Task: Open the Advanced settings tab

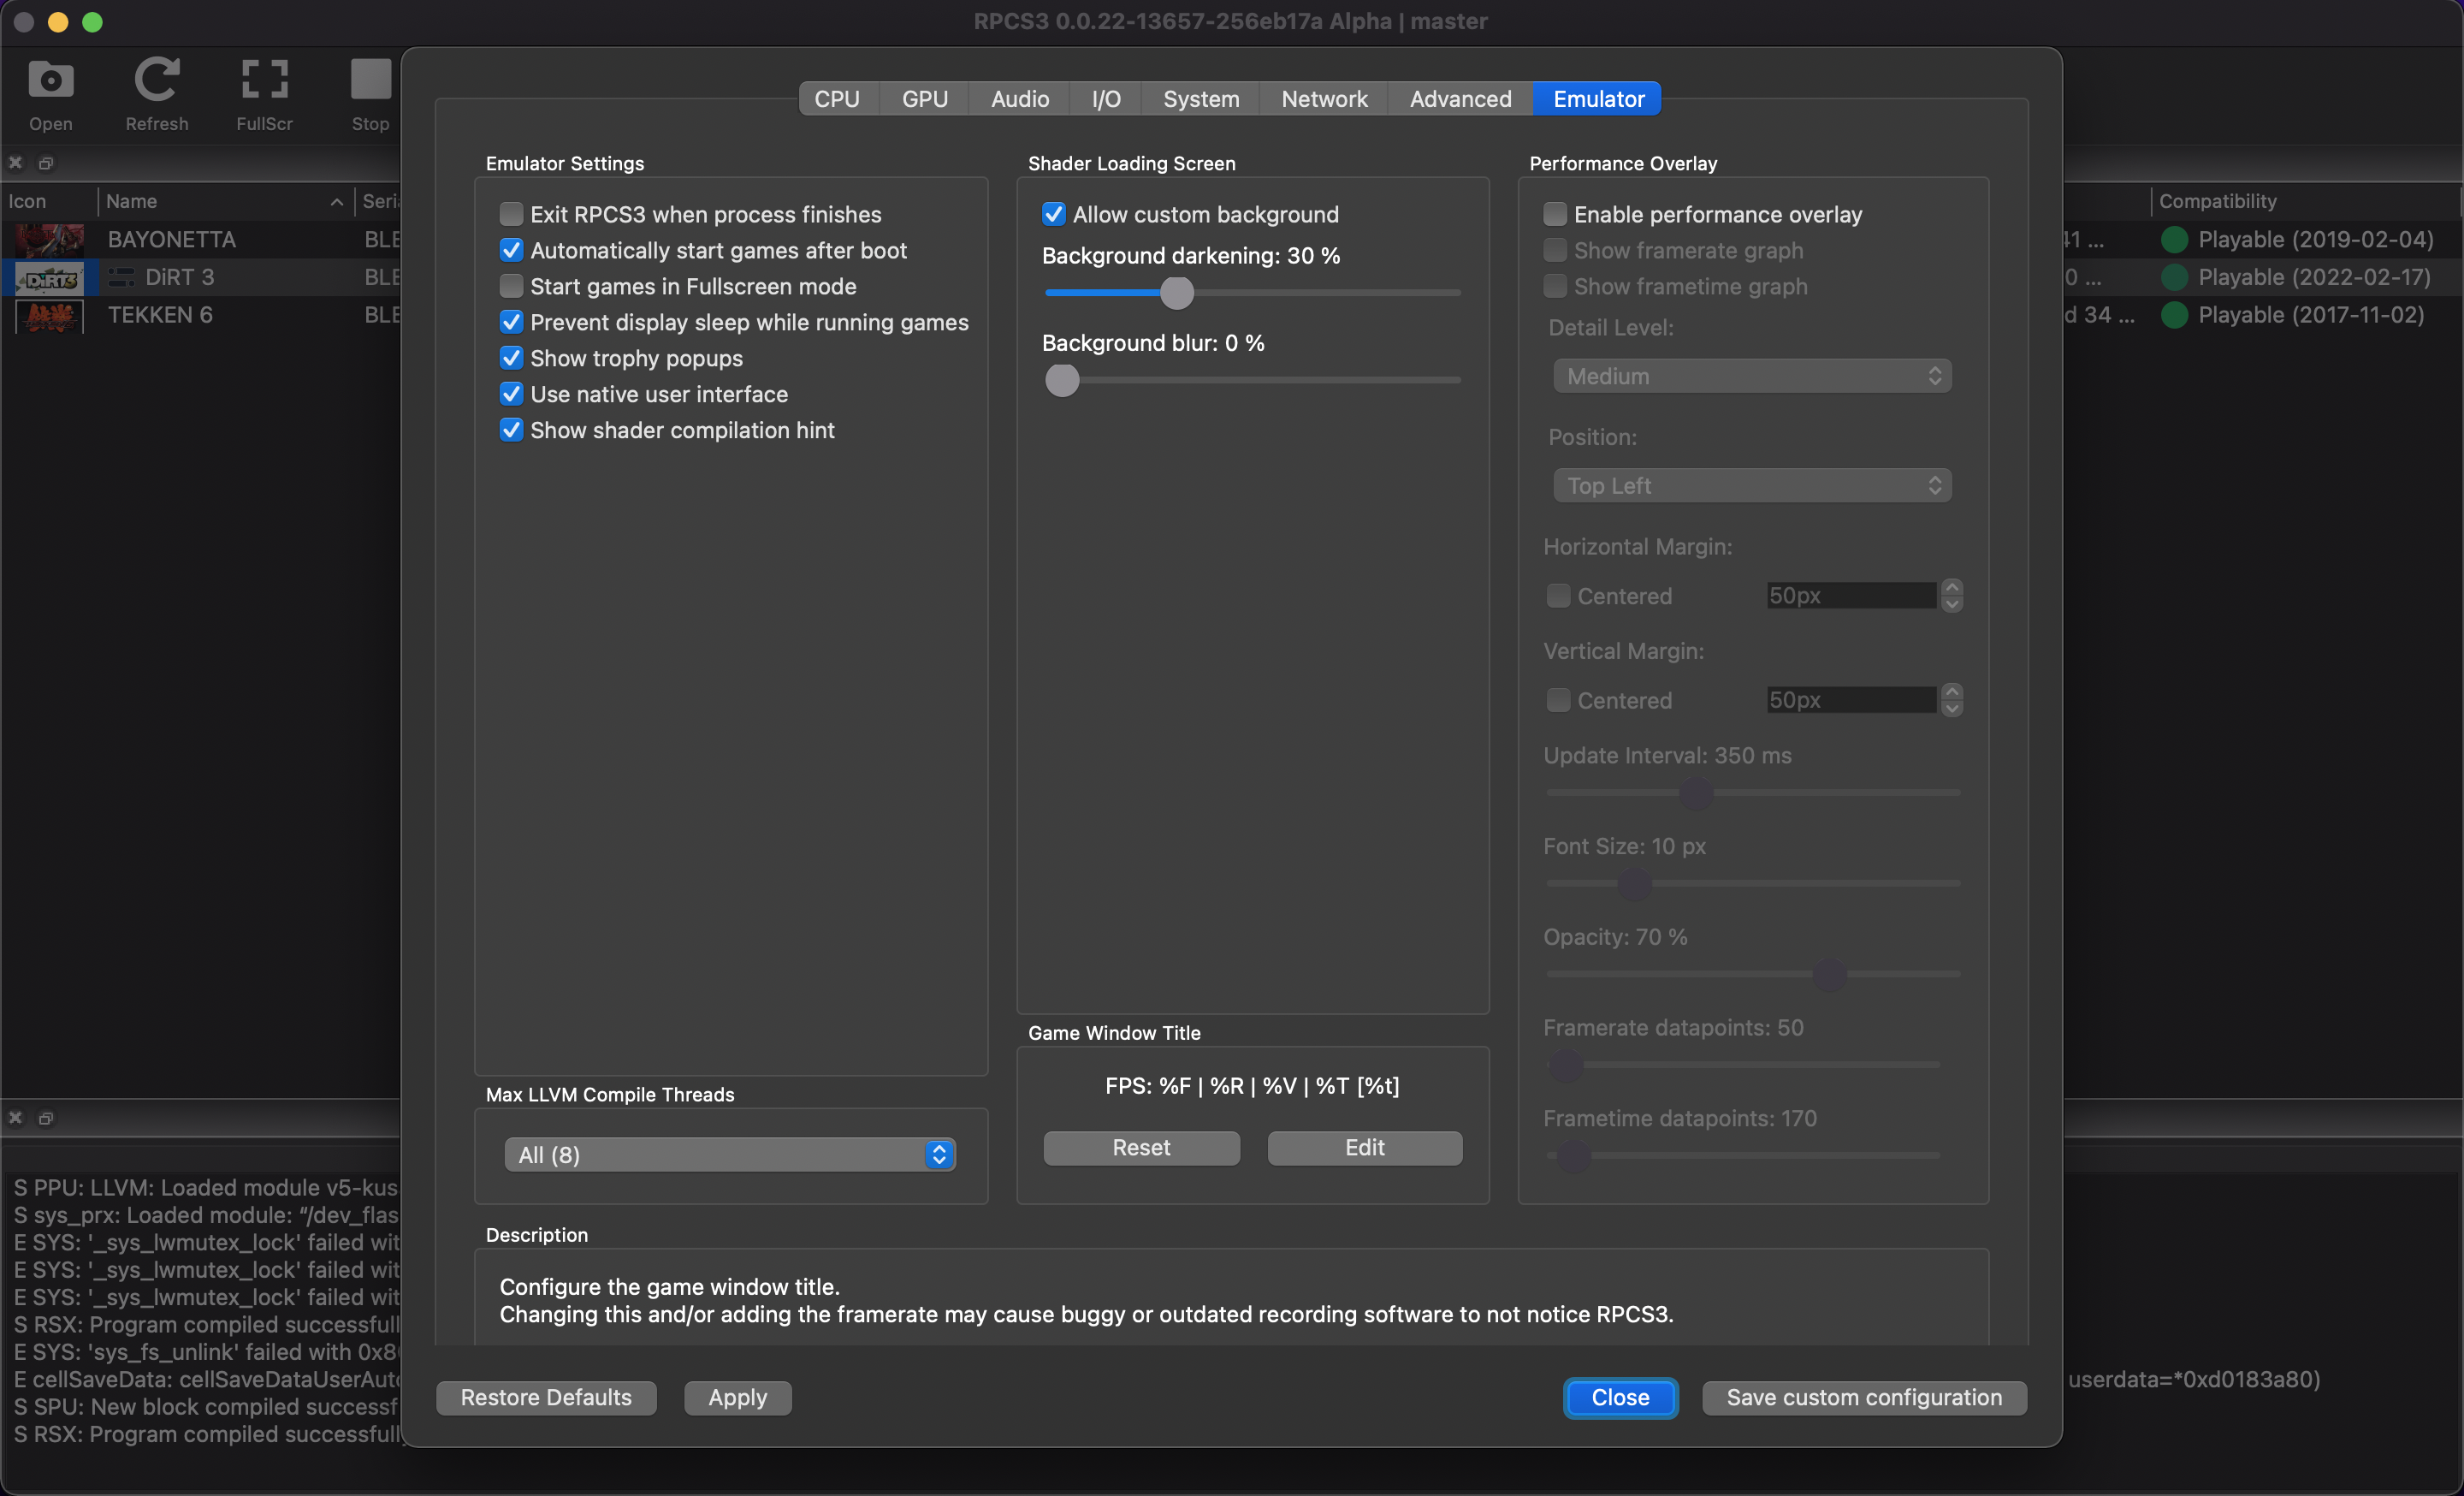Action: coord(1460,99)
